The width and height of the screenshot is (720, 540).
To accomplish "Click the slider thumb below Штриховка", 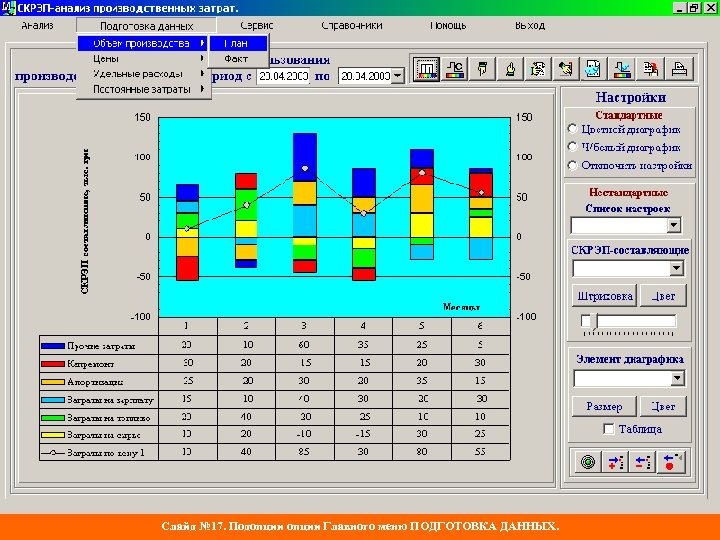I will (594, 321).
